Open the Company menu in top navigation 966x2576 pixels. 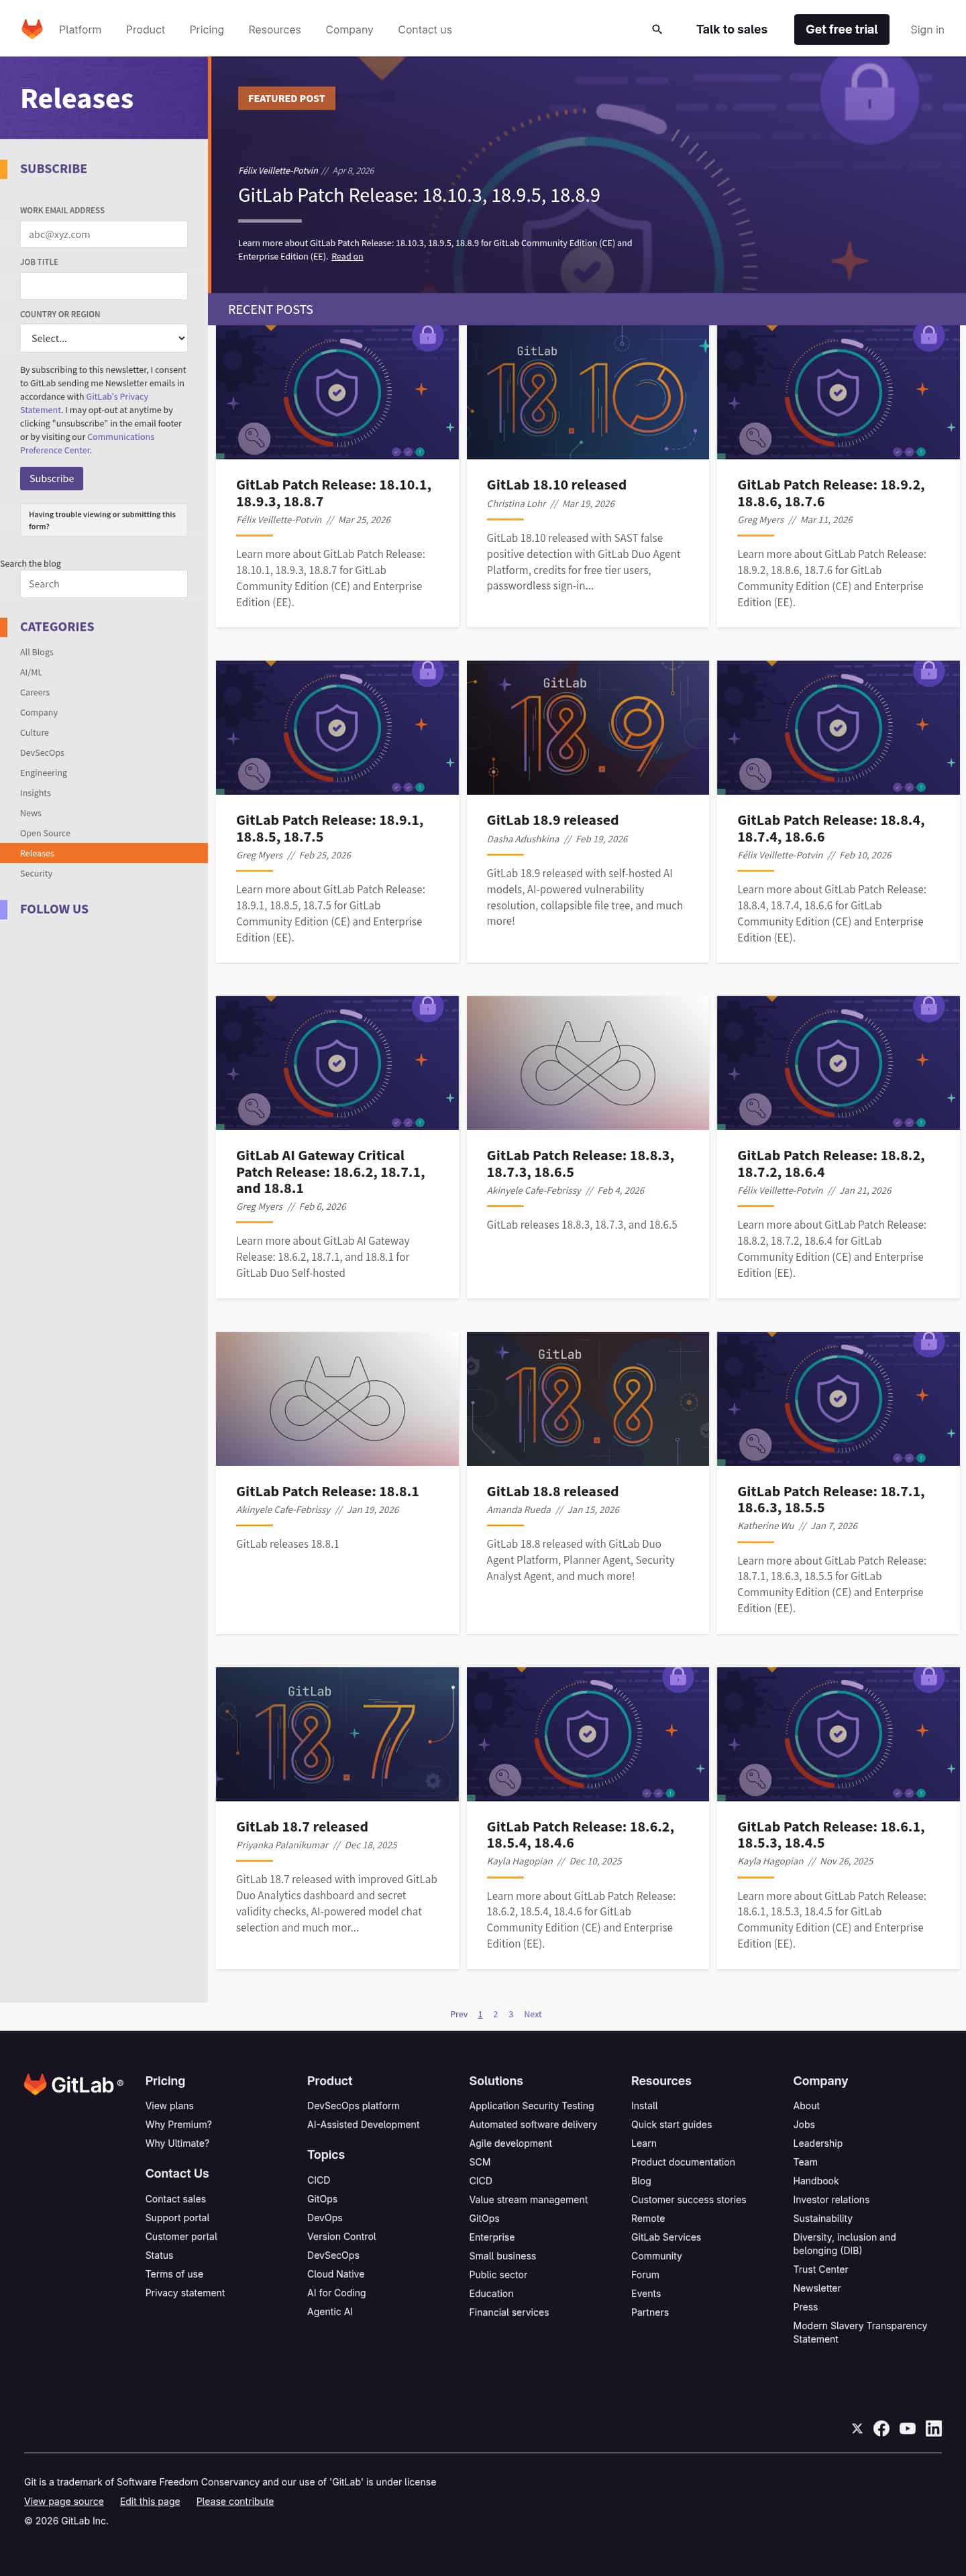click(349, 29)
